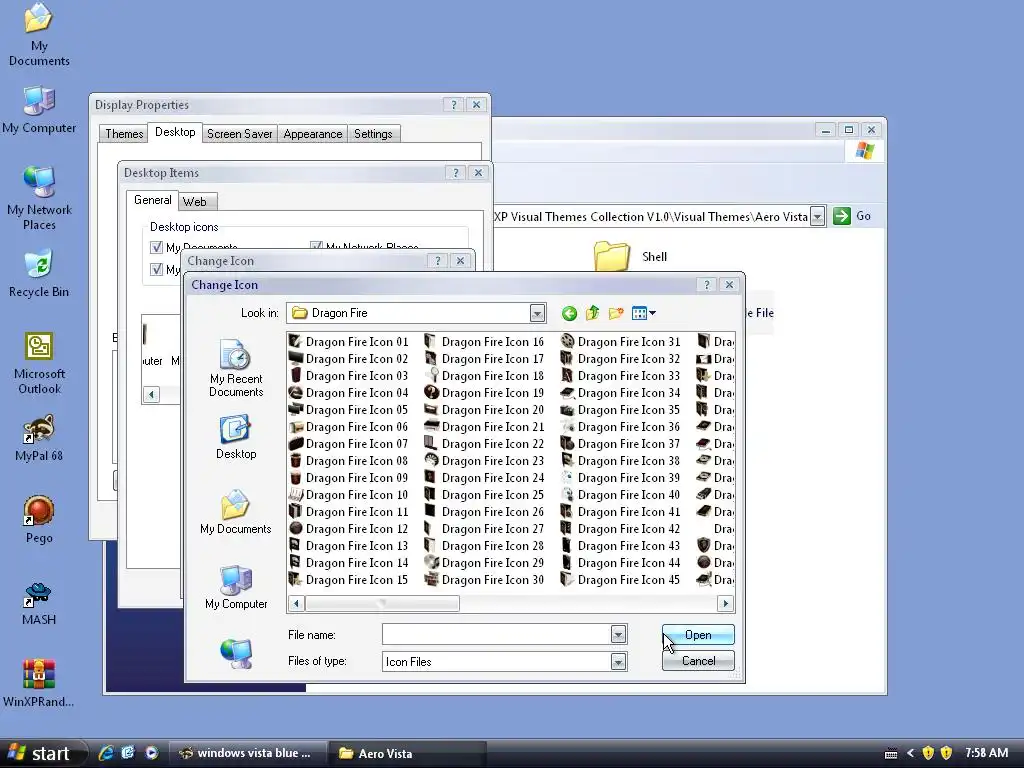Expand the Files of type dropdown
This screenshot has width=1024, height=768.
[x=618, y=662]
